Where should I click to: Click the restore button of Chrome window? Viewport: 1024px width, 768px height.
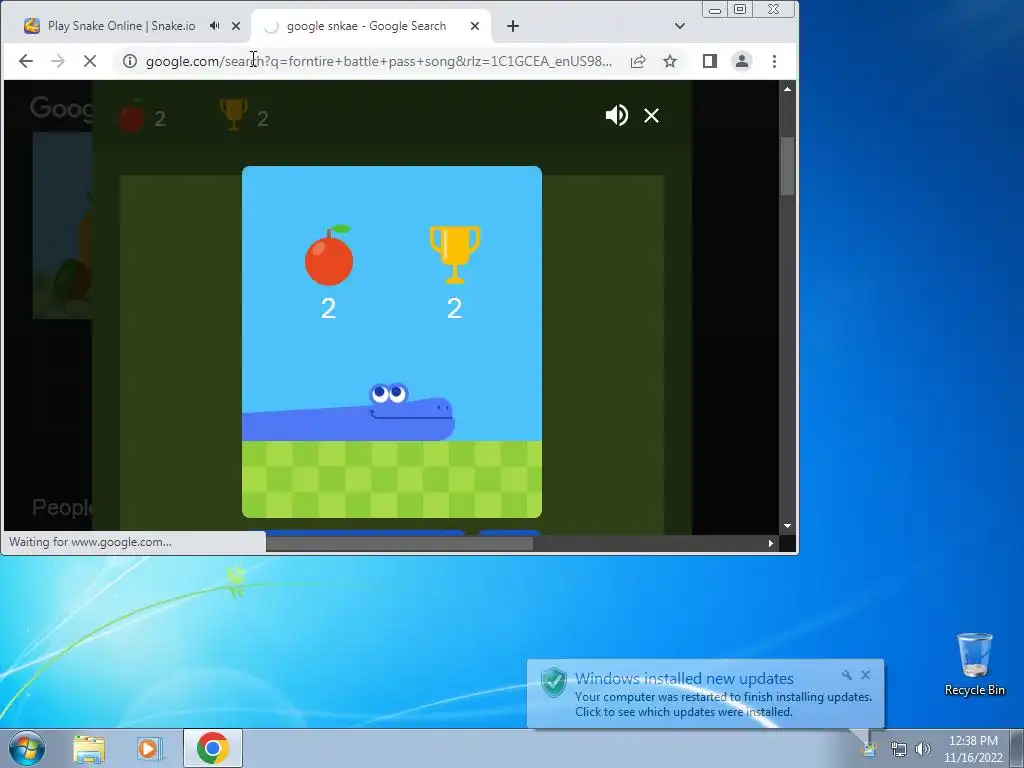pyautogui.click(x=740, y=9)
